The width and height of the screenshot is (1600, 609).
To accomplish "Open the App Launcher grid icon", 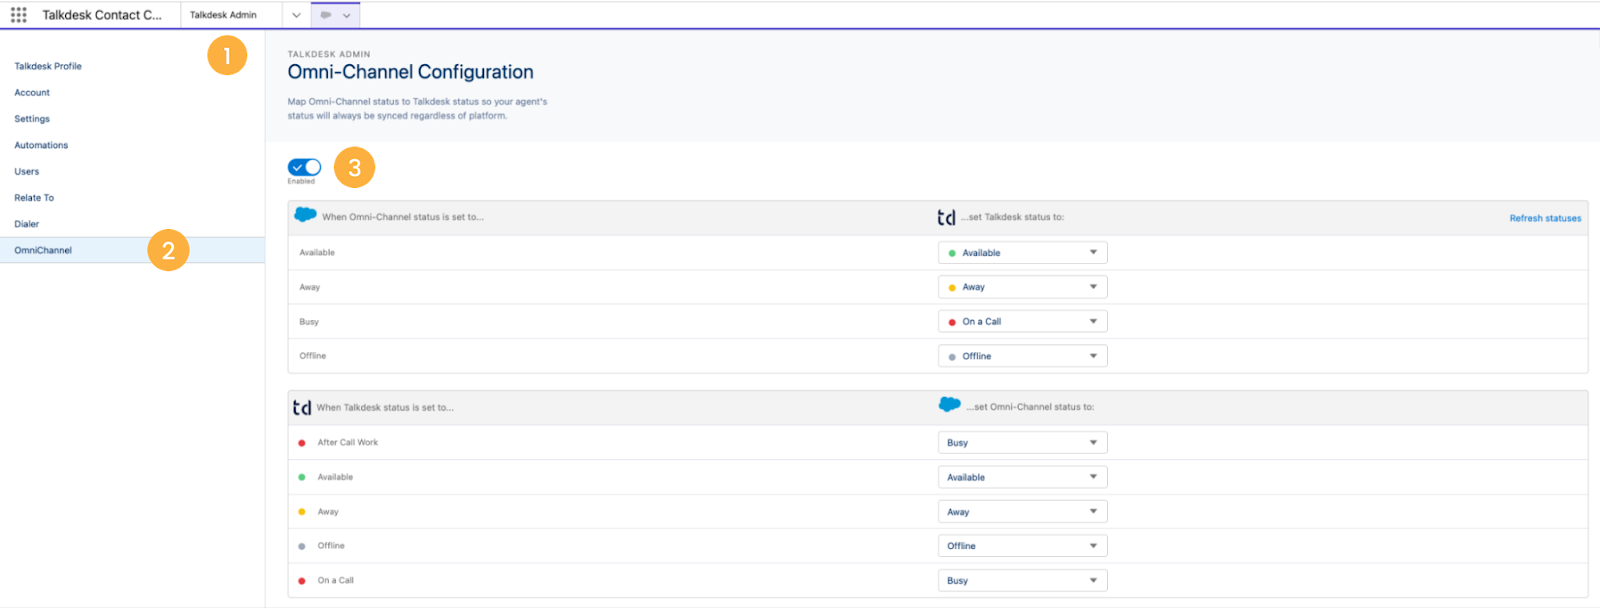I will (x=19, y=15).
